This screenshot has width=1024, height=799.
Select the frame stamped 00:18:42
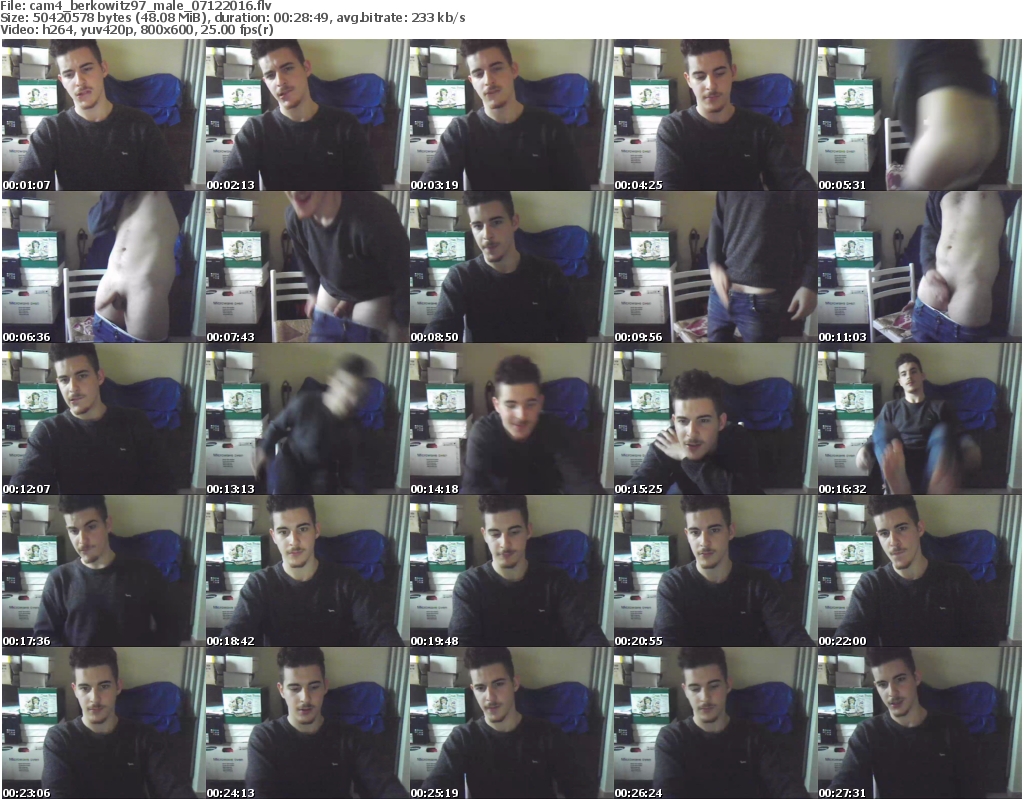(307, 571)
